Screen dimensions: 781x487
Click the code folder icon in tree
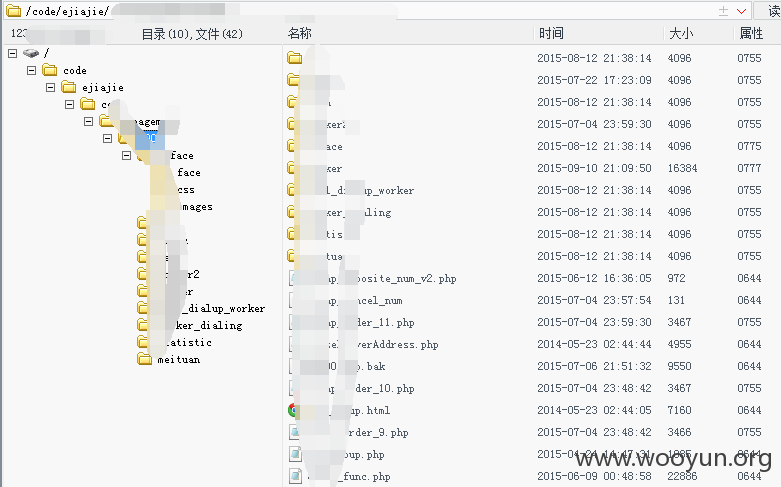point(50,70)
